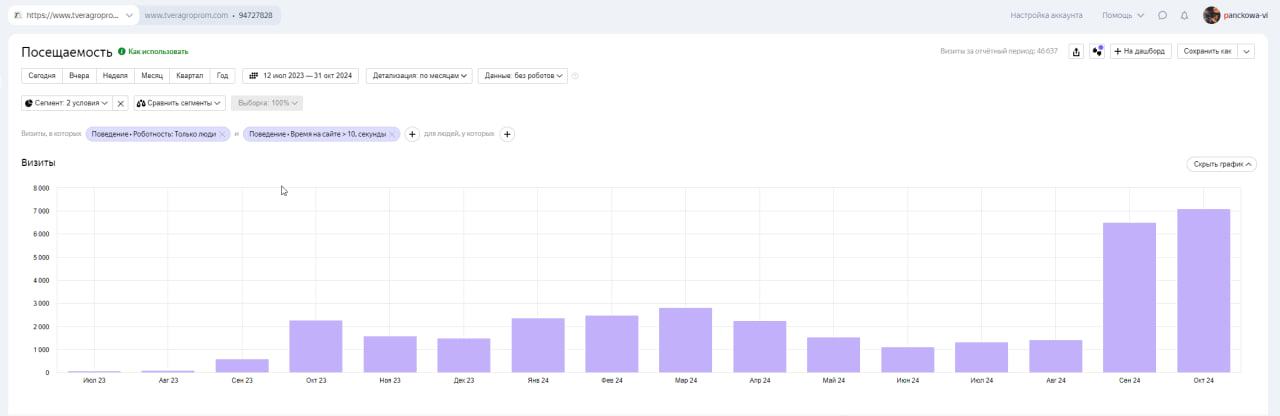
Task: Open the notifications bell
Action: point(1184,15)
